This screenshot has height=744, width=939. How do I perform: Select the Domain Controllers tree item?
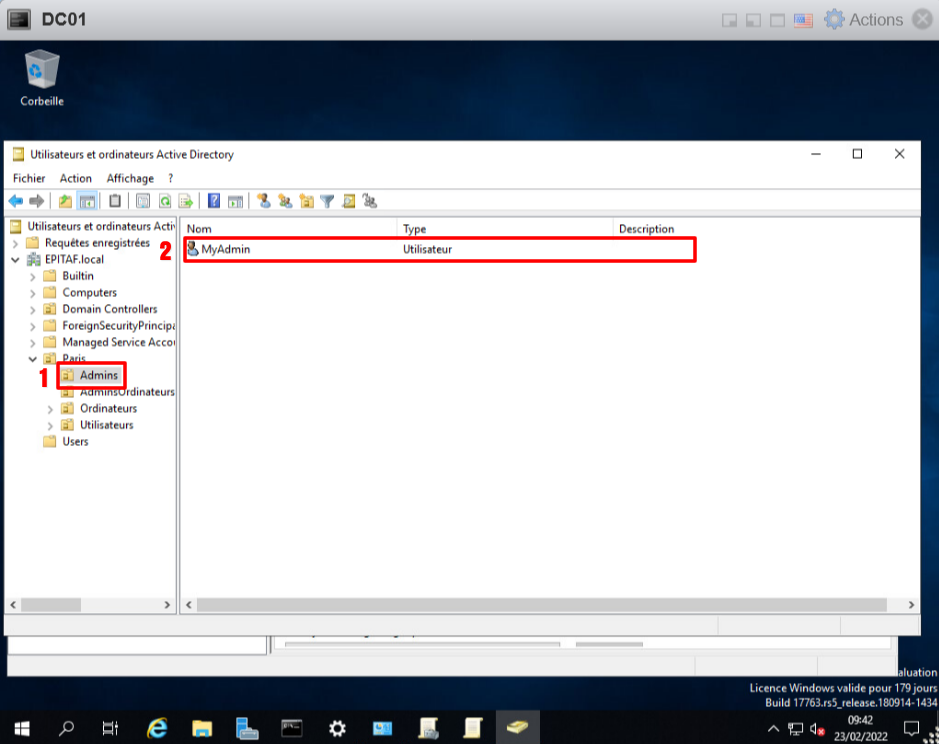click(x=109, y=309)
